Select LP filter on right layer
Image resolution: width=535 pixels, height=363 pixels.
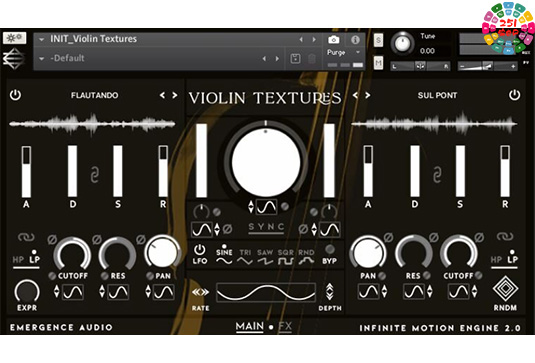point(512,259)
